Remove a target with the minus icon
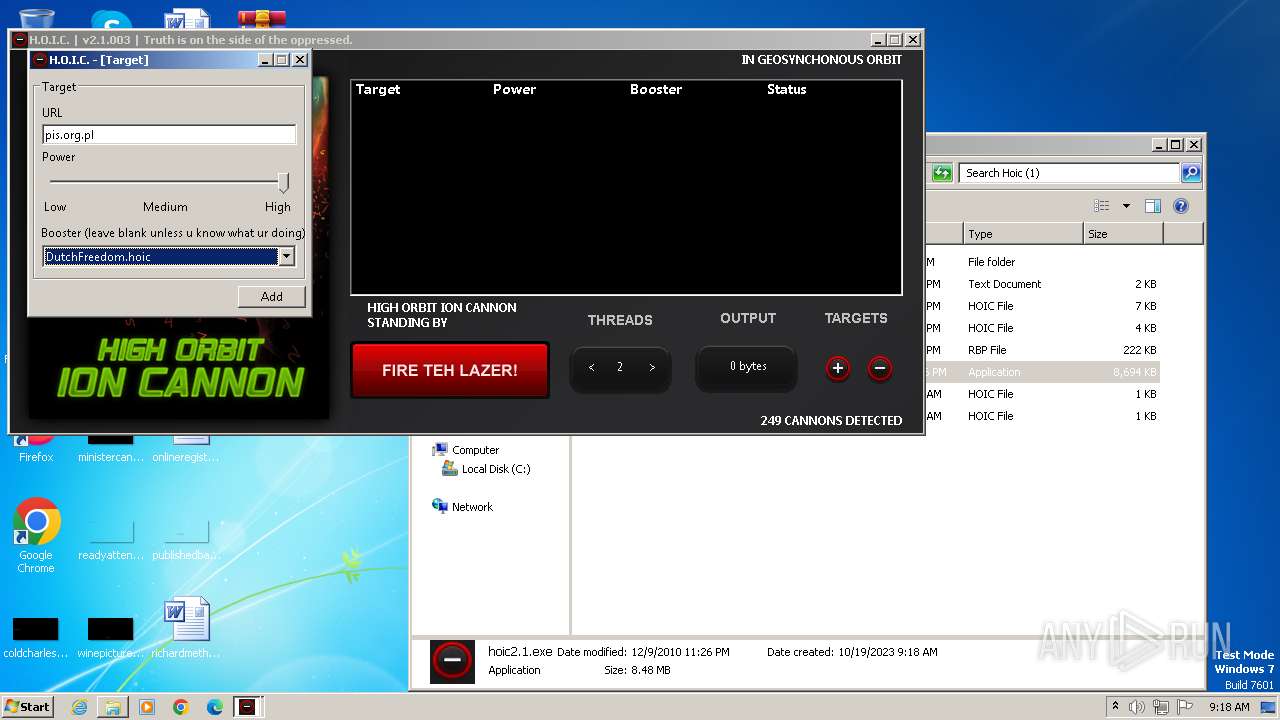This screenshot has width=1280, height=720. pos(880,368)
